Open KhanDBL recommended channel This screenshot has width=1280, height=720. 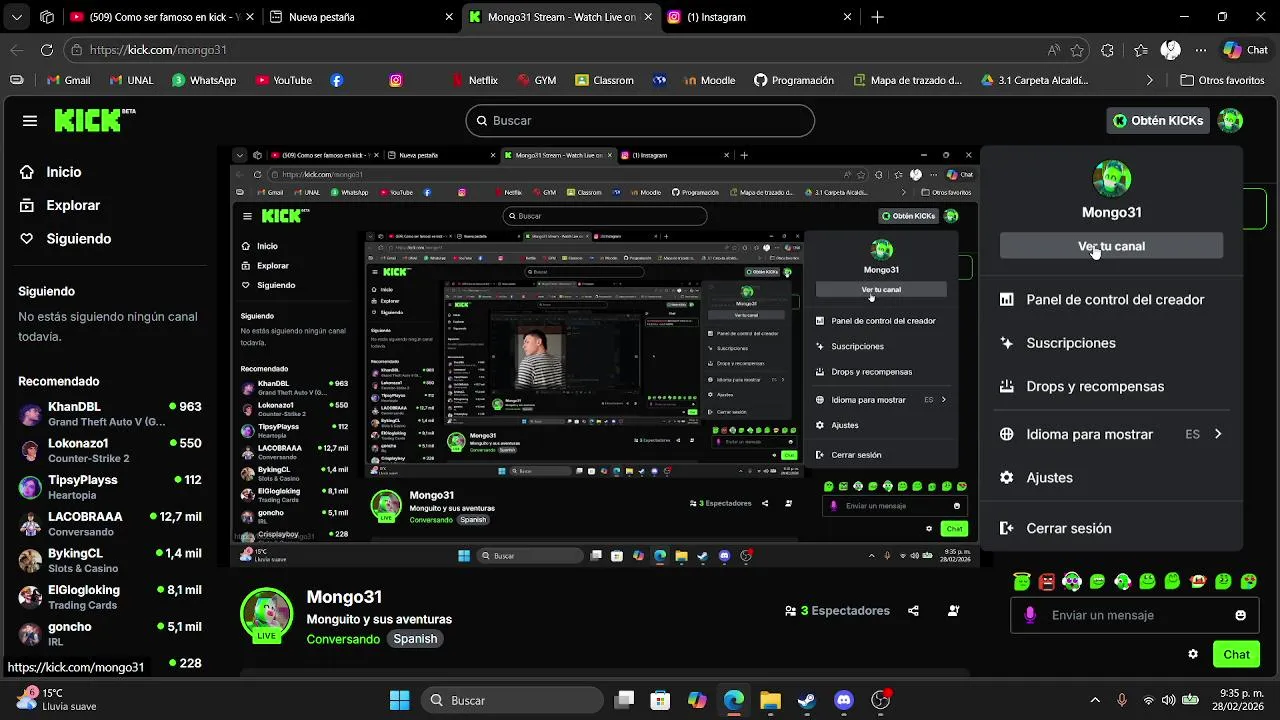[x=110, y=414]
